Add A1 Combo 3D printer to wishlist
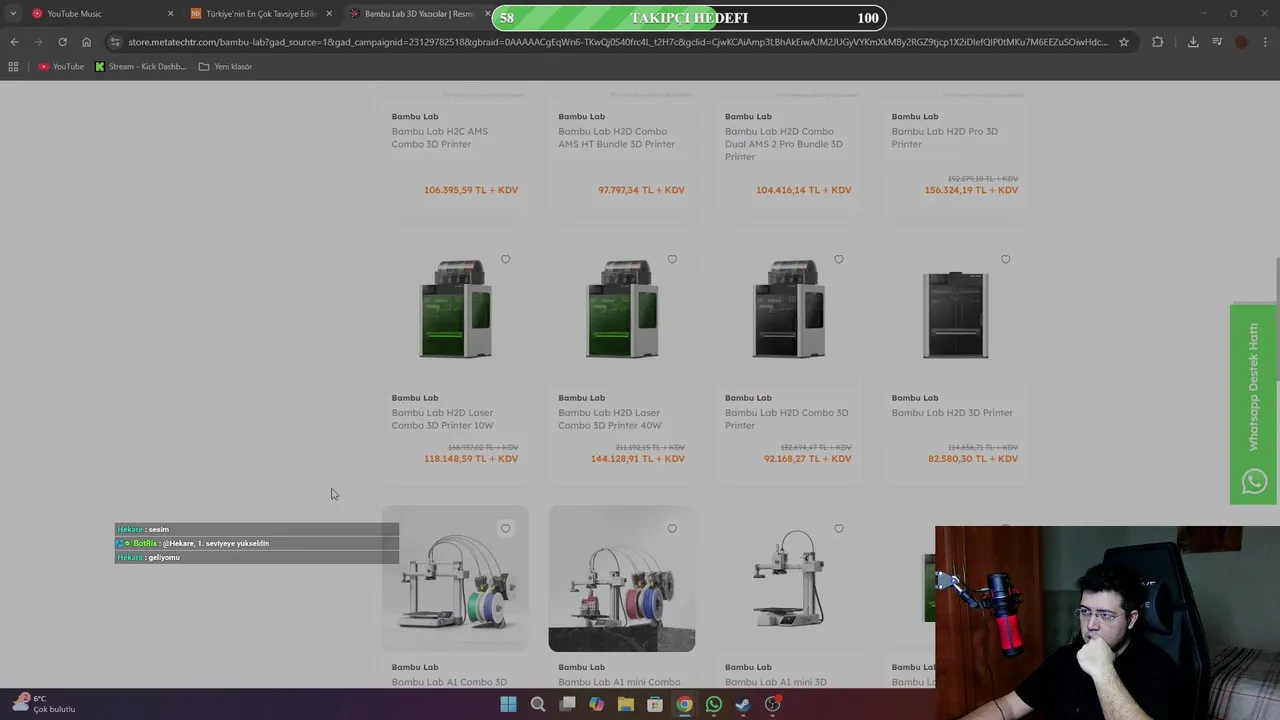 [x=505, y=528]
